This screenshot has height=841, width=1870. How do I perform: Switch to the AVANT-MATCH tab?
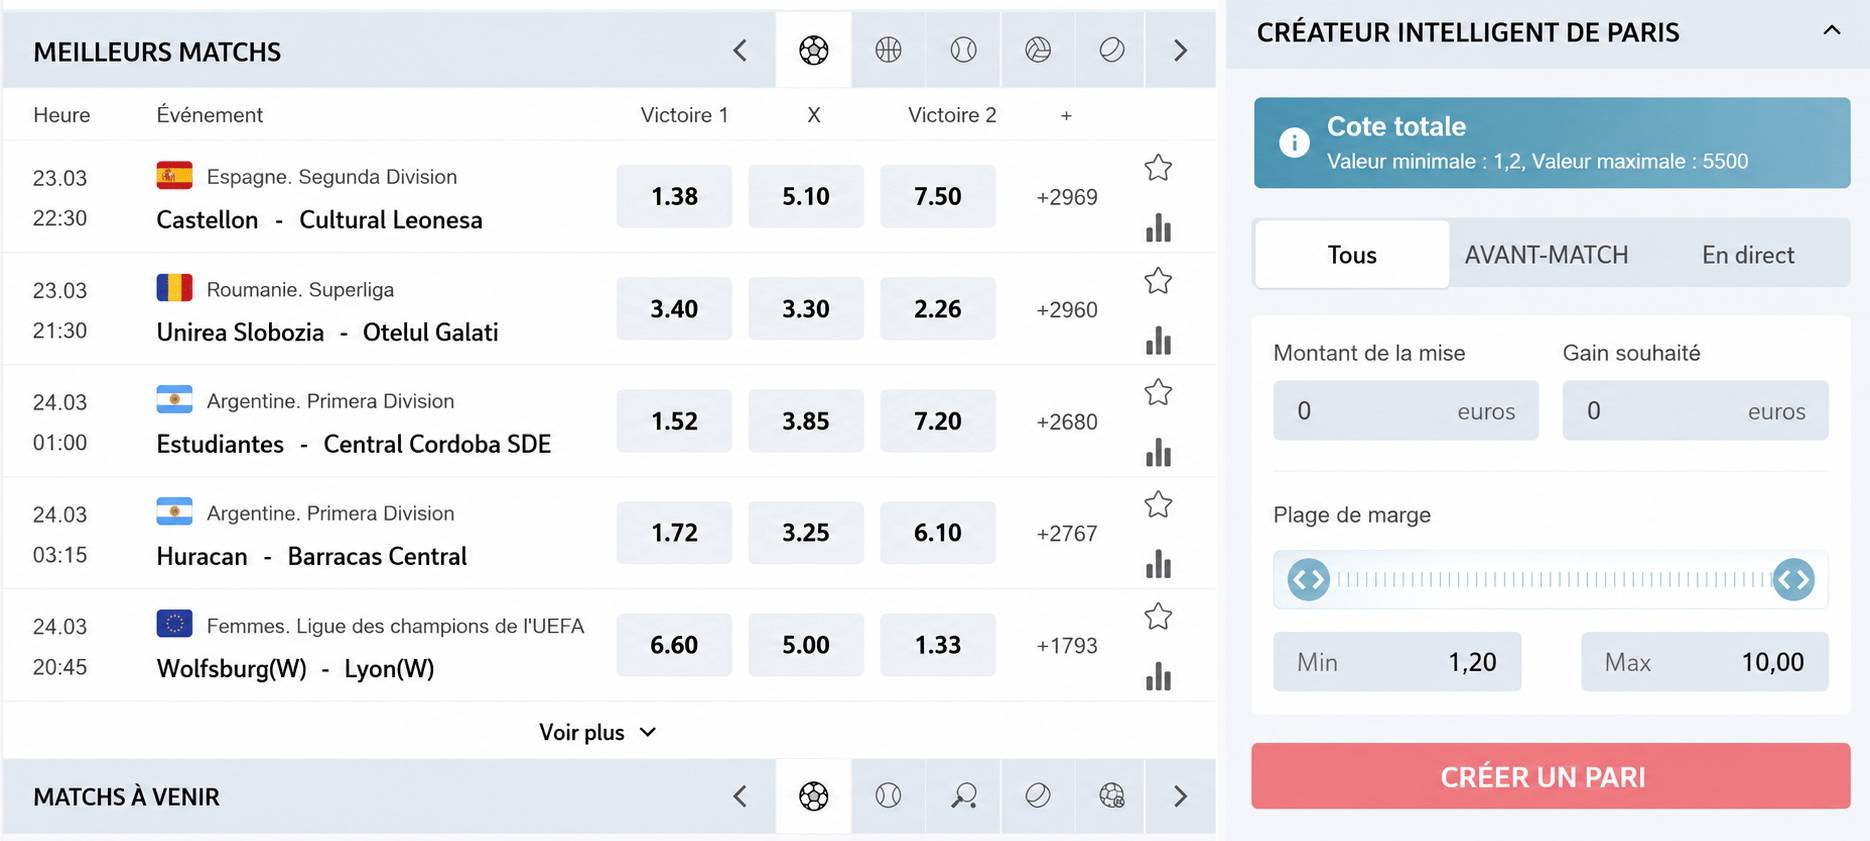pos(1546,255)
